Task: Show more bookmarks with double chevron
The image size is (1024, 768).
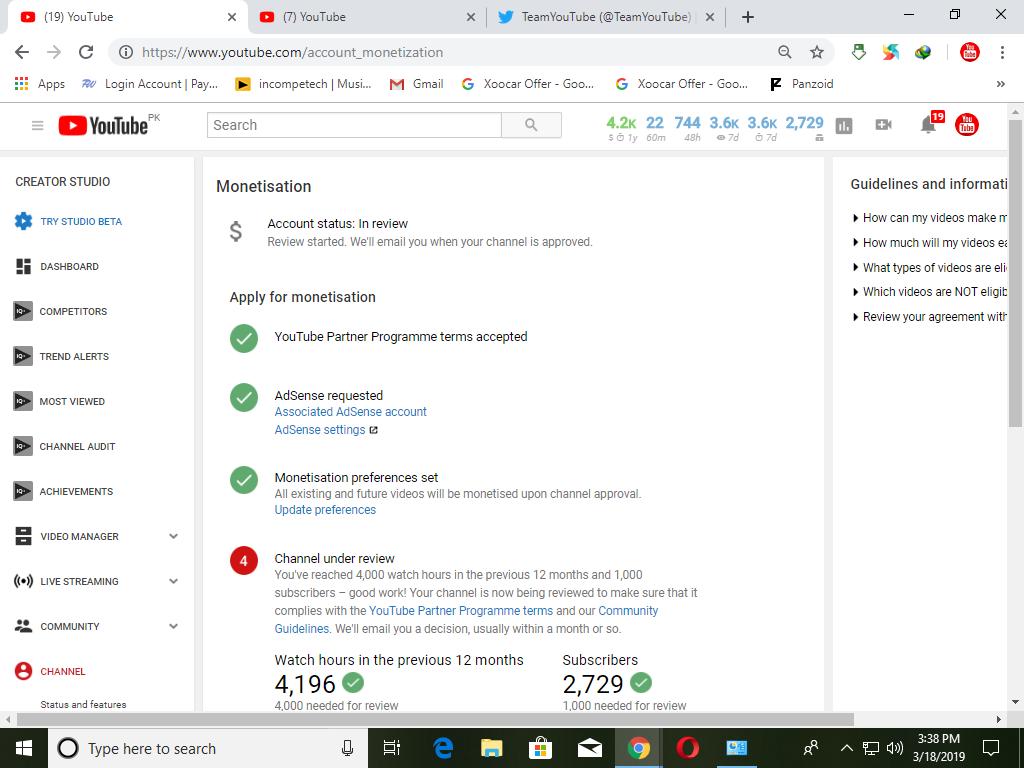Action: pos(1000,84)
